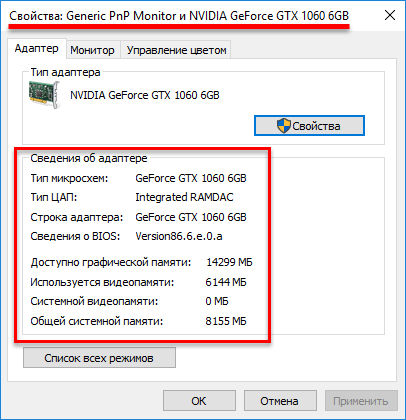The height and width of the screenshot is (420, 406).
Task: Click the Сведения об адаптере group title
Action: click(x=89, y=158)
